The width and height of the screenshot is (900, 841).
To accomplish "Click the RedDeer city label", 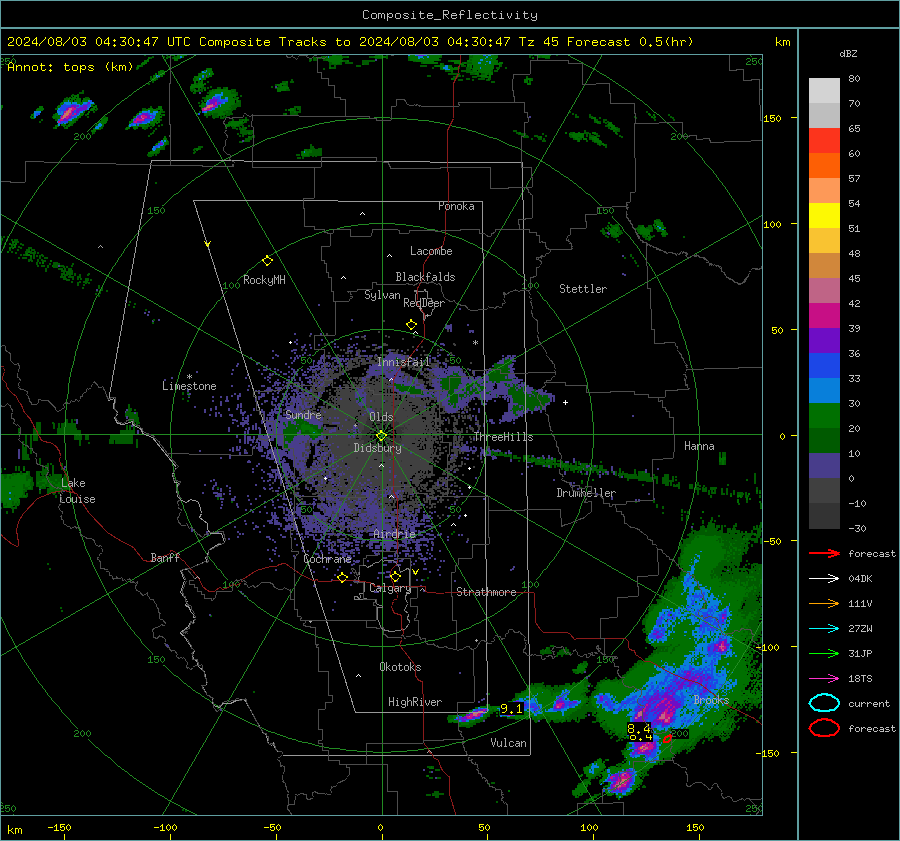I will tap(424, 303).
